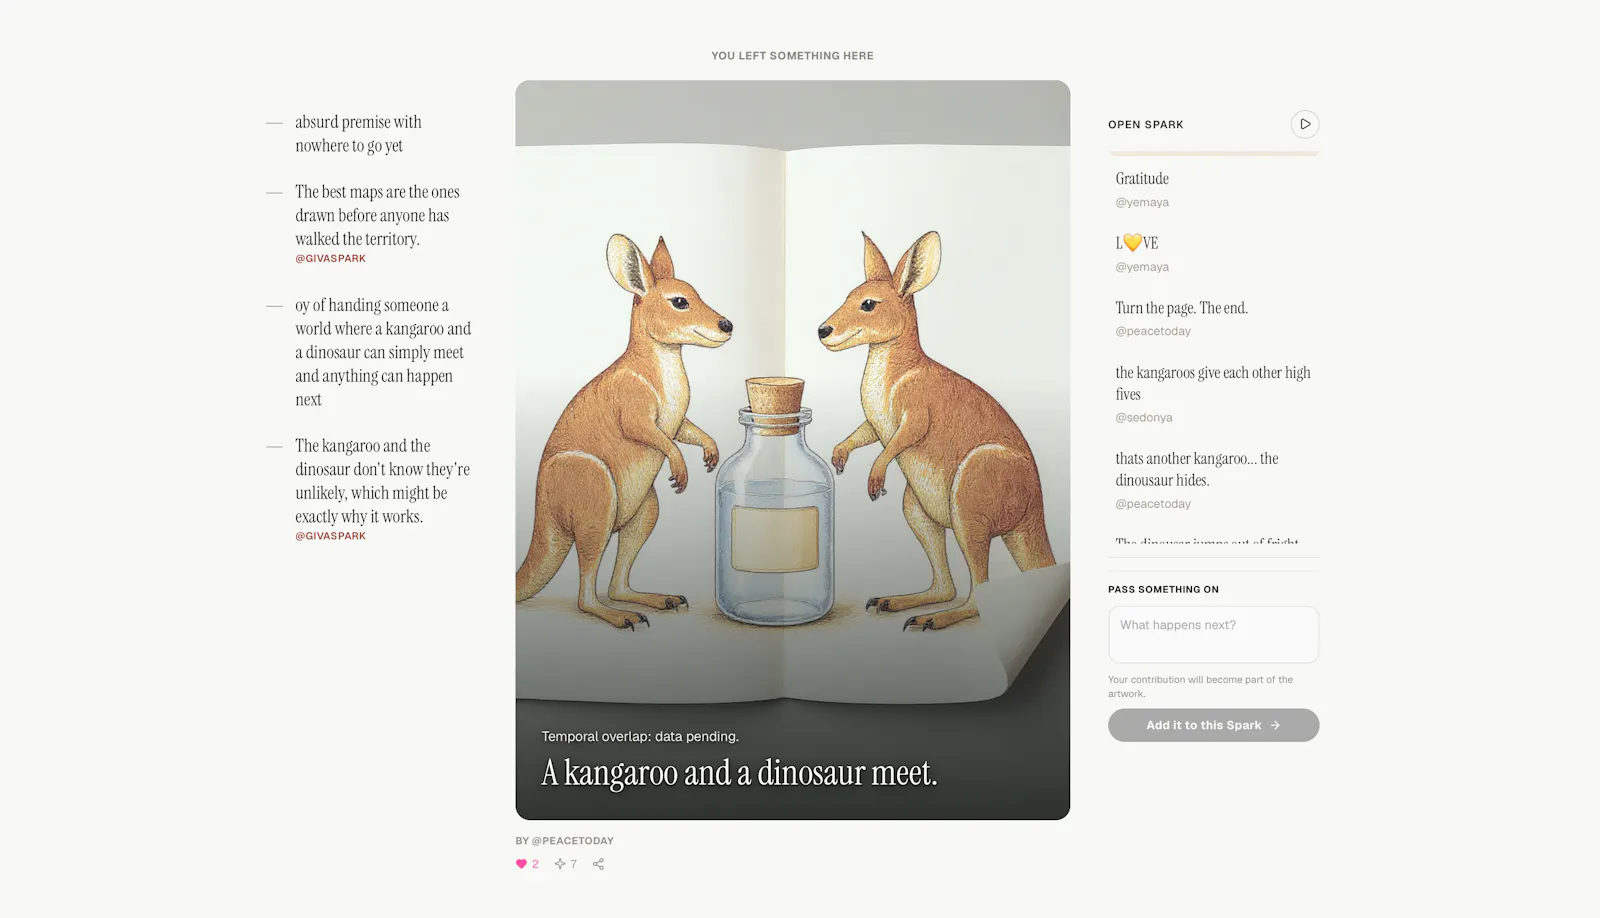
Task: Select 'thats another kangaroo... the dinousaur hides.'
Action: pos(1197,469)
